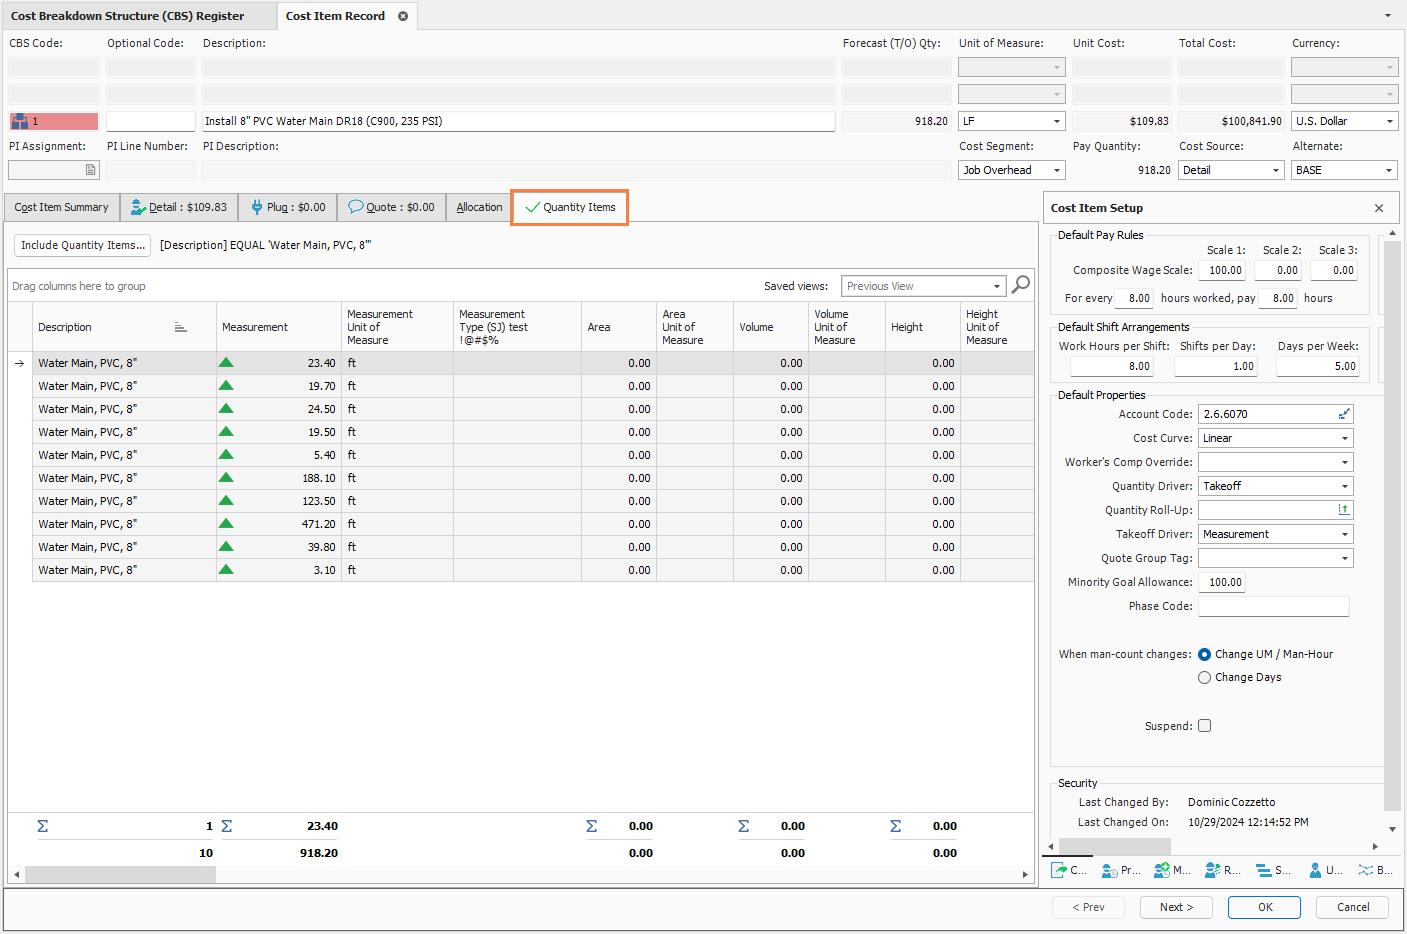Click the grid horizontal scrollbar thumb

coord(120,874)
